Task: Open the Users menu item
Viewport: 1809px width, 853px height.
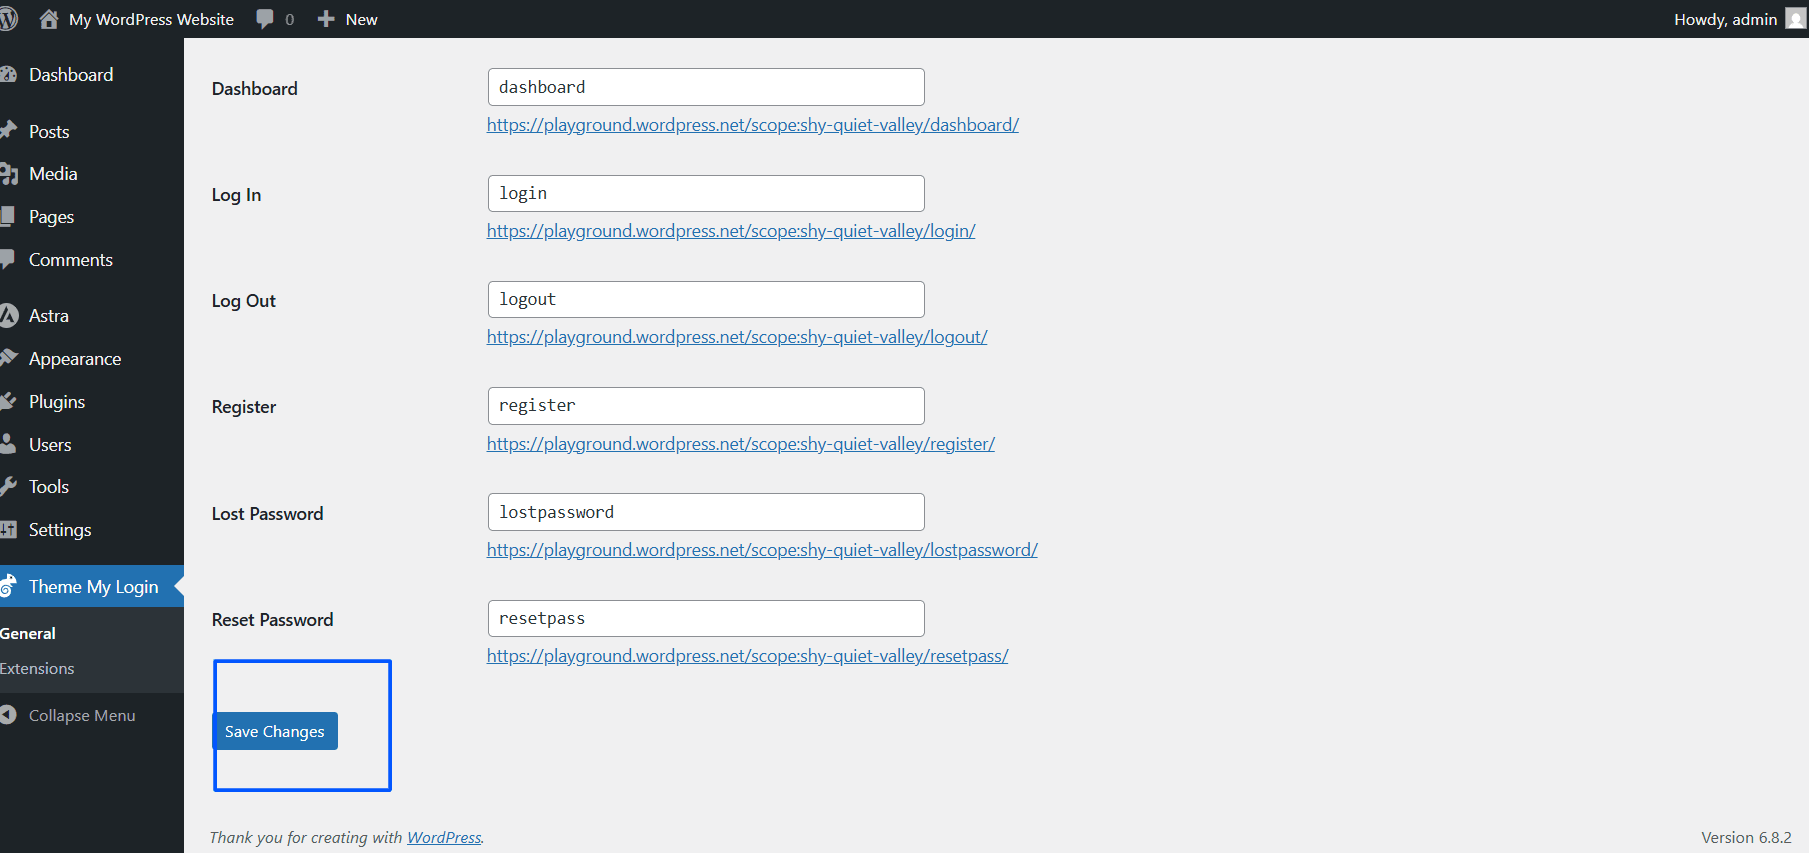Action: pyautogui.click(x=50, y=445)
